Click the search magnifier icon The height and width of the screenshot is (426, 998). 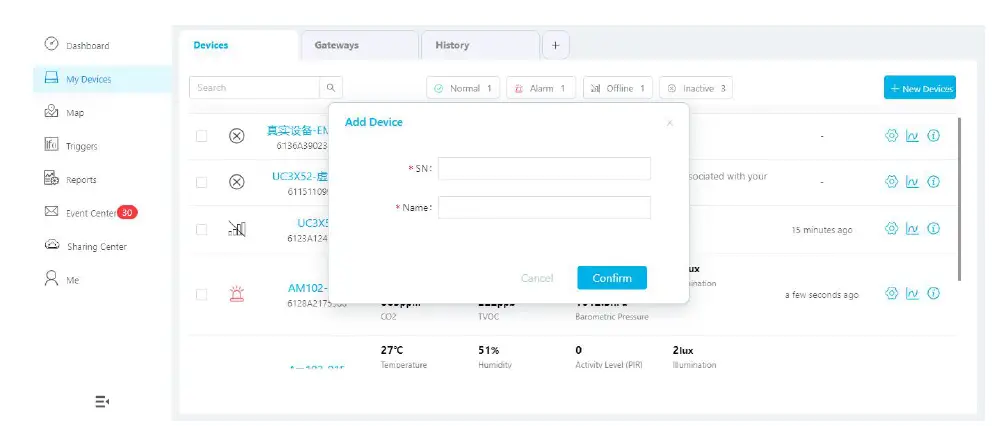(331, 88)
